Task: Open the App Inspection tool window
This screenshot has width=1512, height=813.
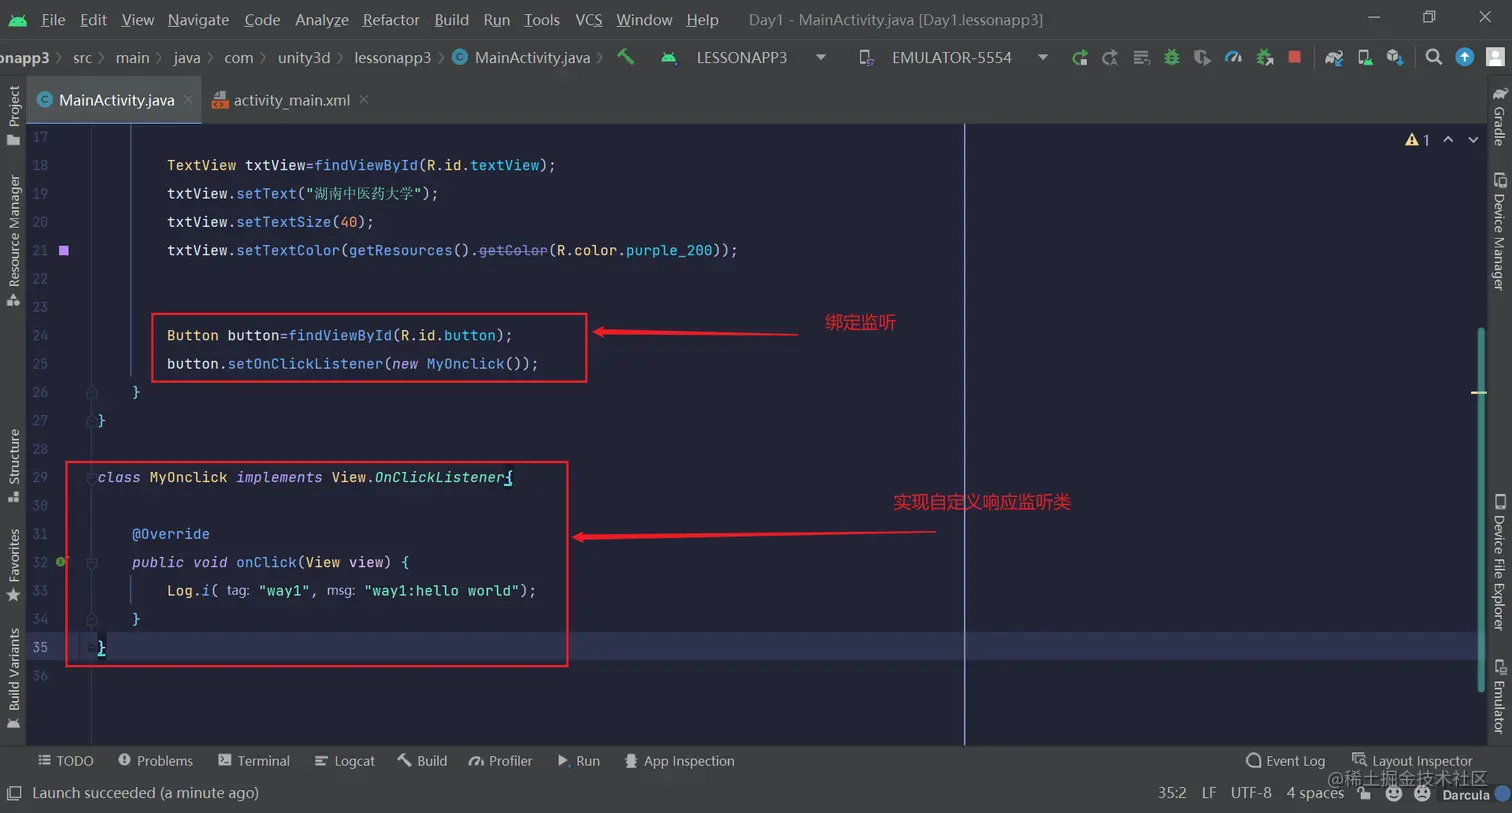Action: (679, 761)
